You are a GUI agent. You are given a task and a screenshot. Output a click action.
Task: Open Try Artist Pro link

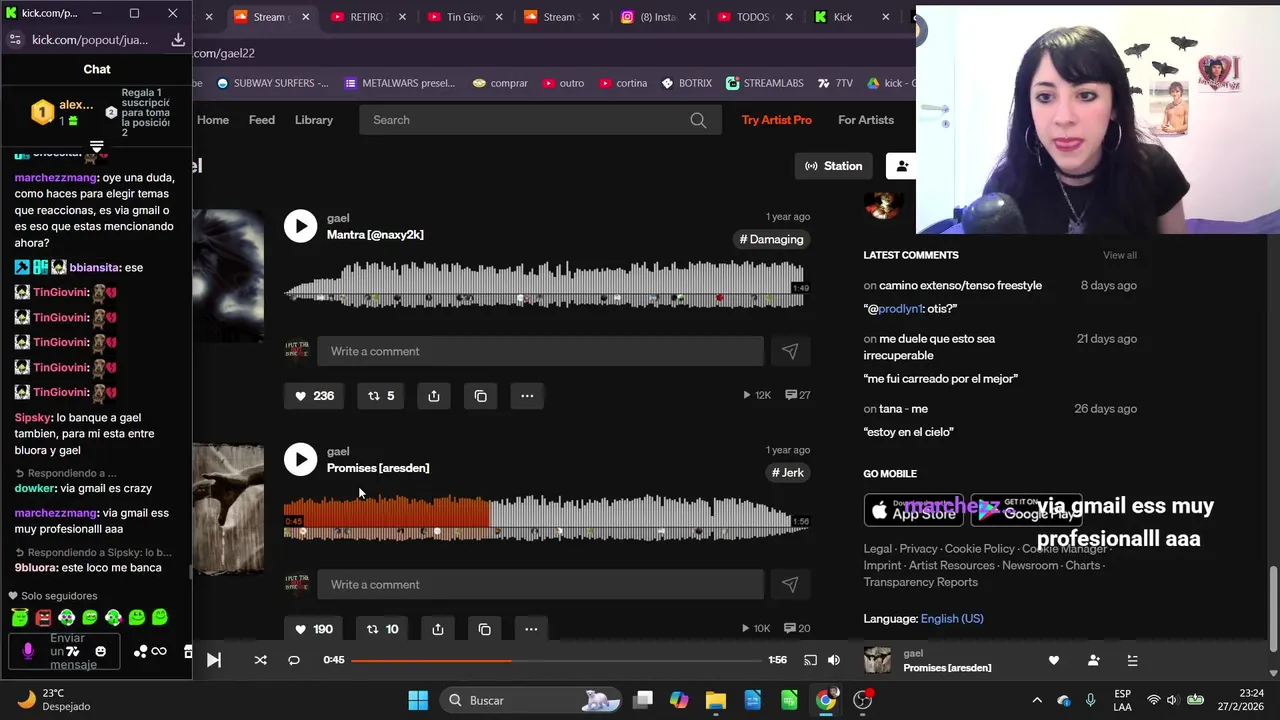(x=777, y=120)
